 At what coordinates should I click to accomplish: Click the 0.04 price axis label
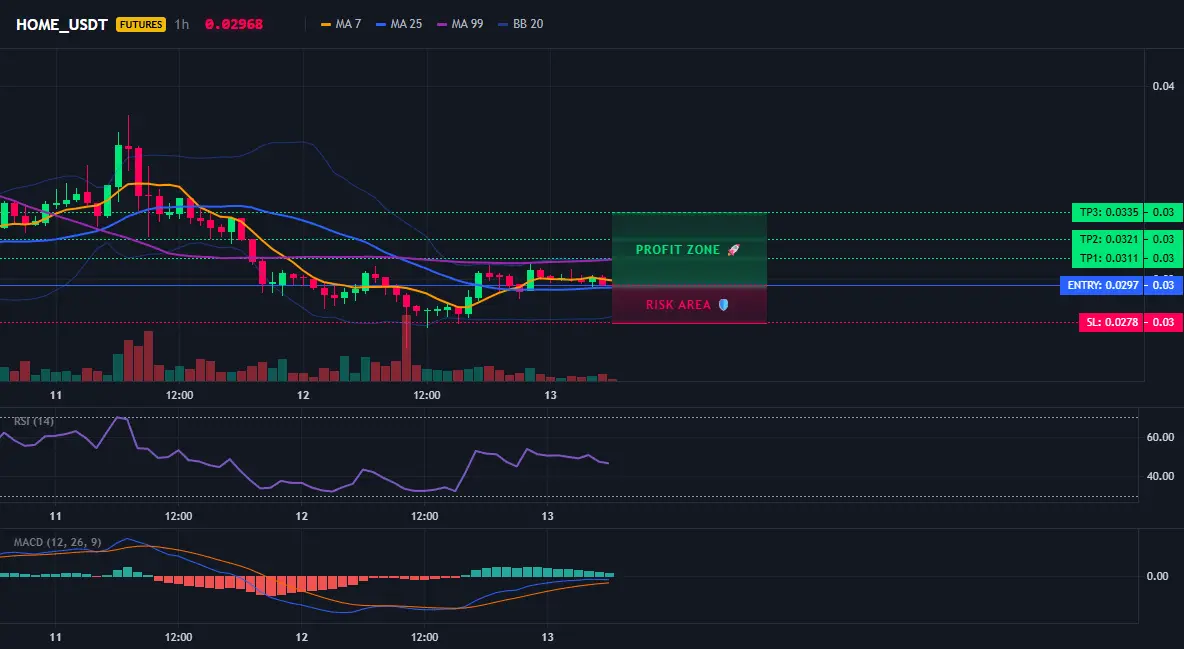click(1164, 86)
